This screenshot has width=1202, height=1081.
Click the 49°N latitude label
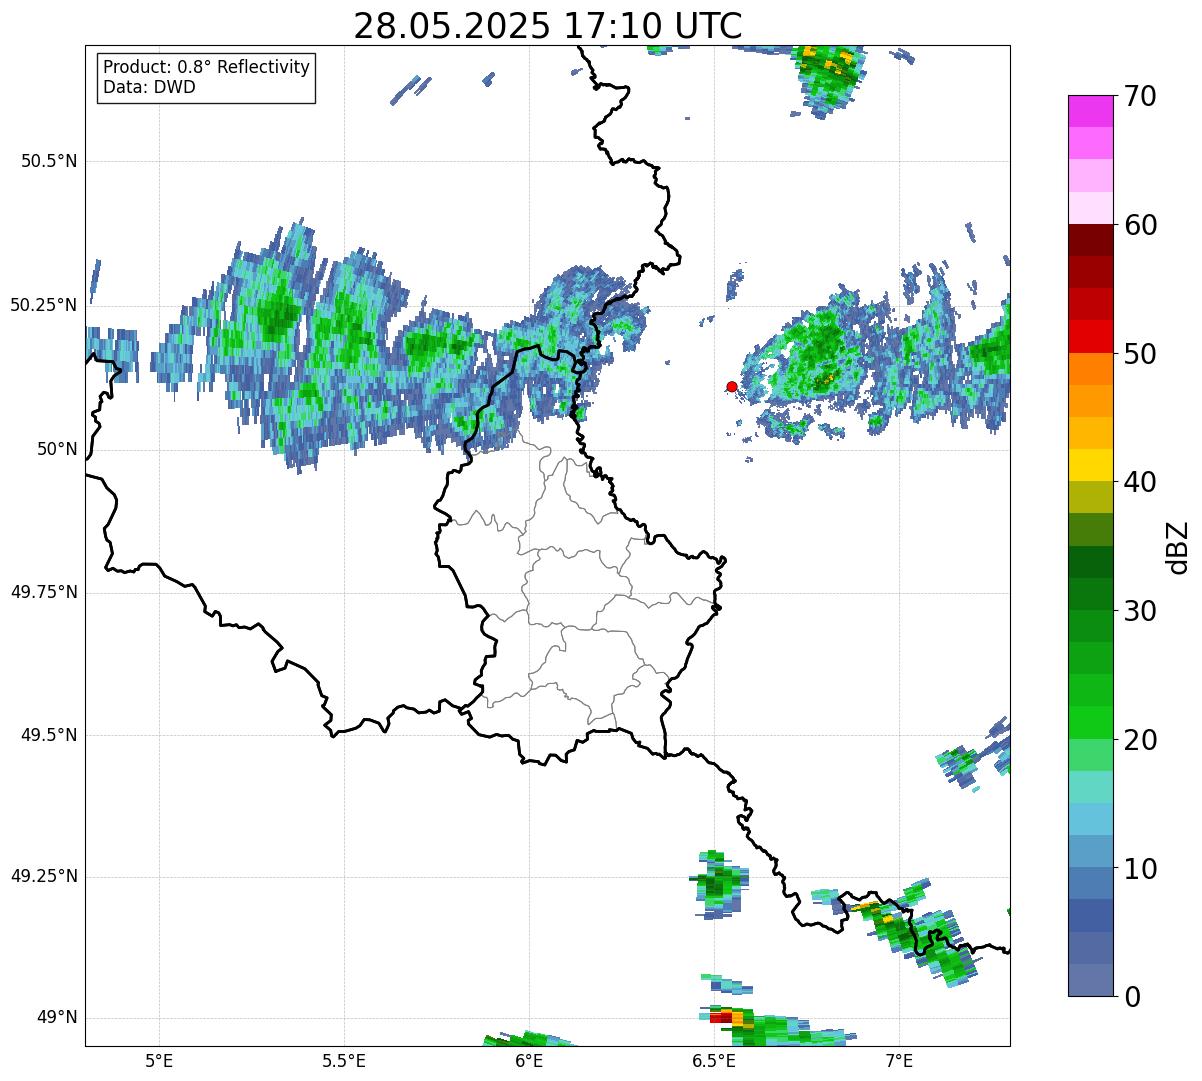pyautogui.click(x=57, y=1018)
